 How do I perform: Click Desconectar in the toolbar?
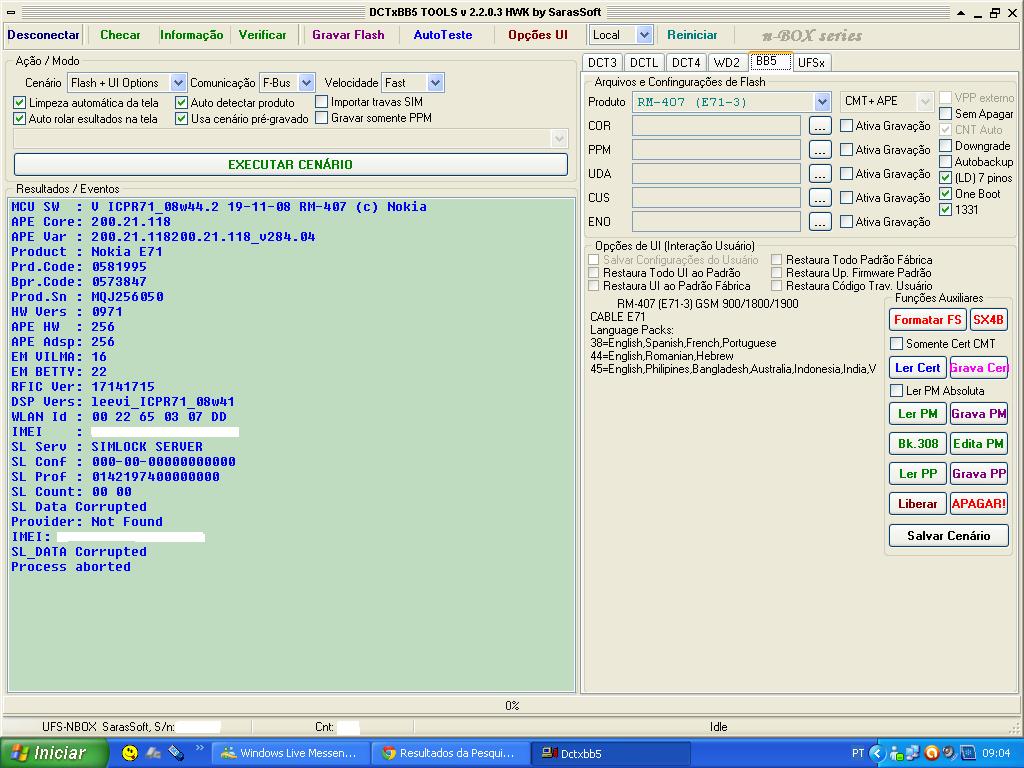coord(44,35)
